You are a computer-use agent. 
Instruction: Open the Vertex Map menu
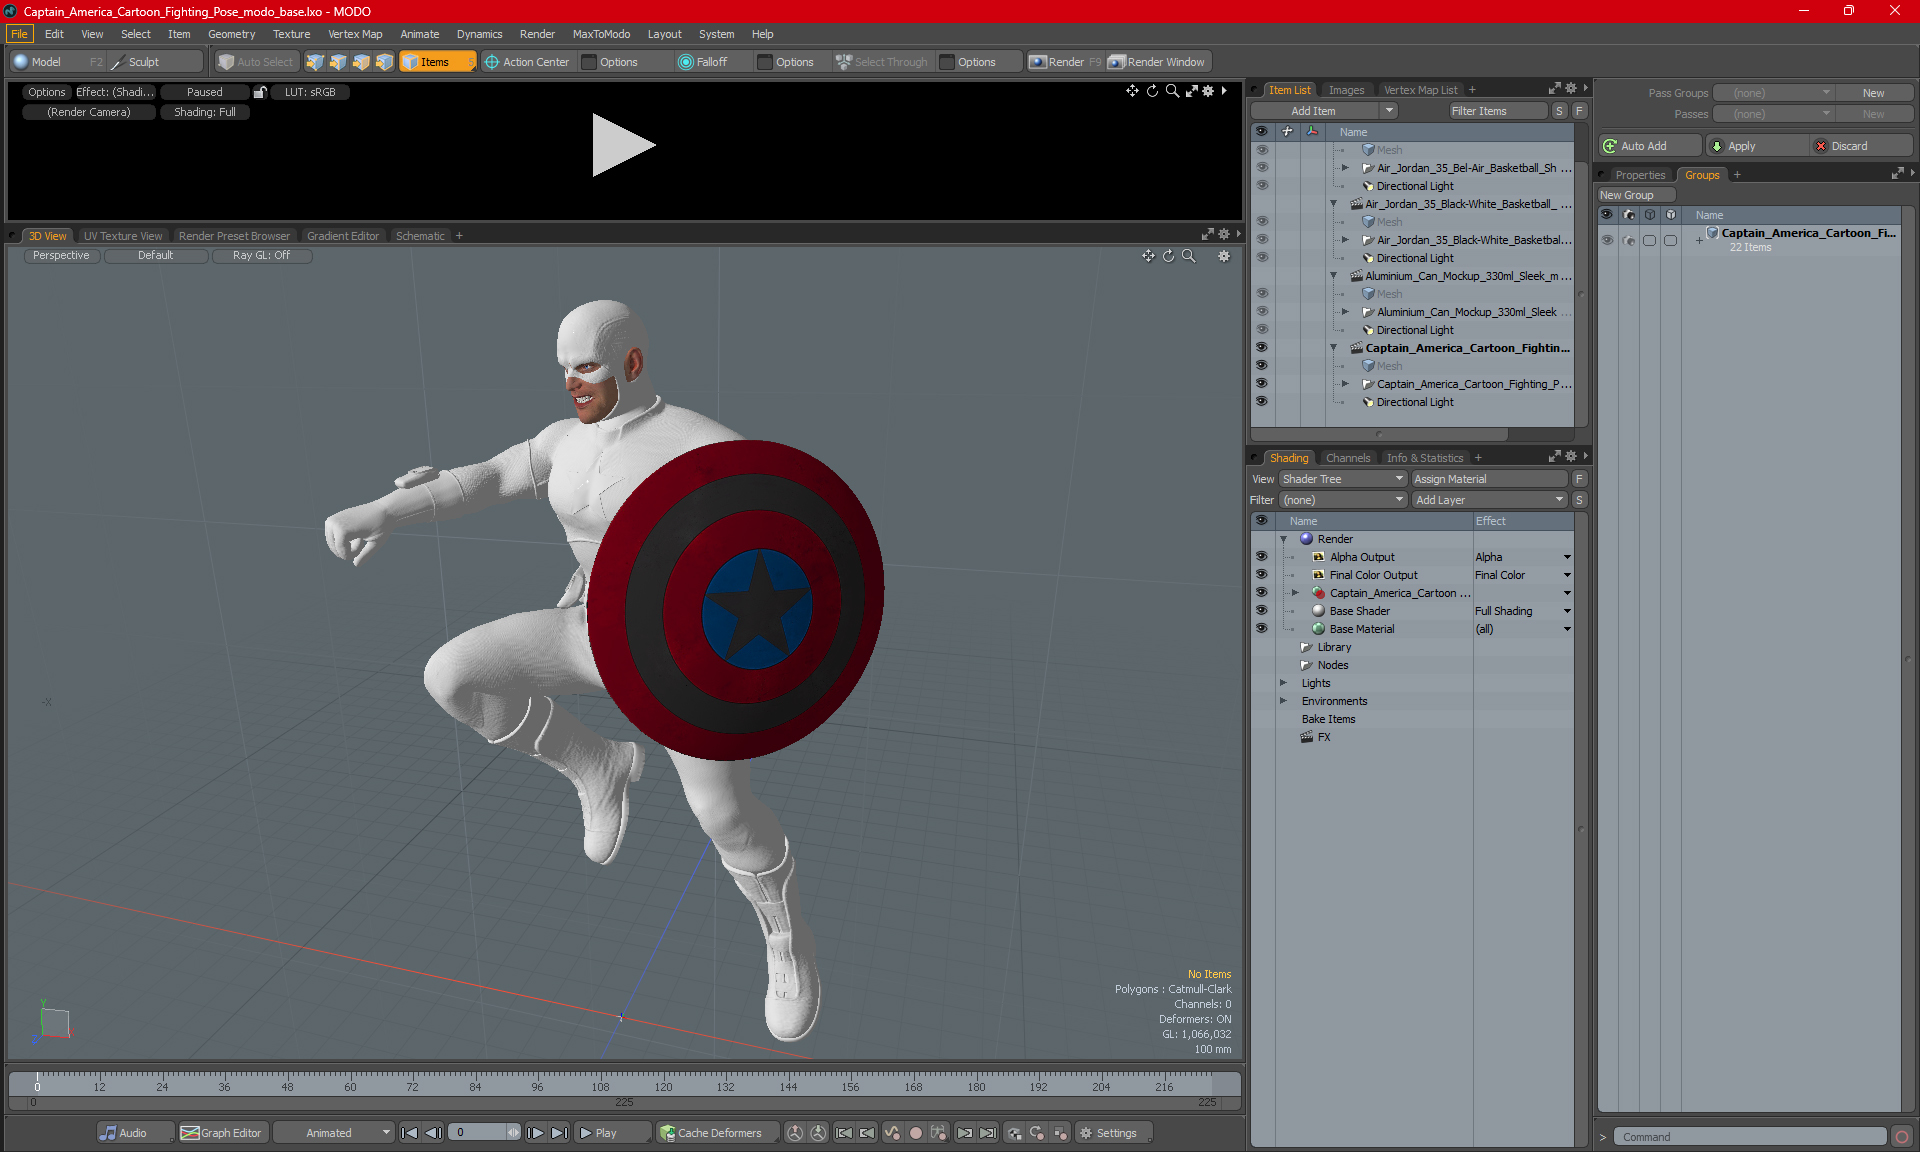[355, 34]
